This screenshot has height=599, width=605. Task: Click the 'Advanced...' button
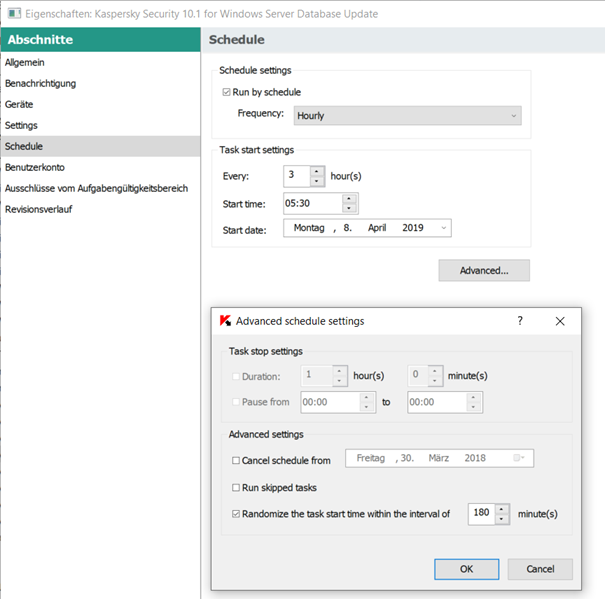[x=483, y=270]
